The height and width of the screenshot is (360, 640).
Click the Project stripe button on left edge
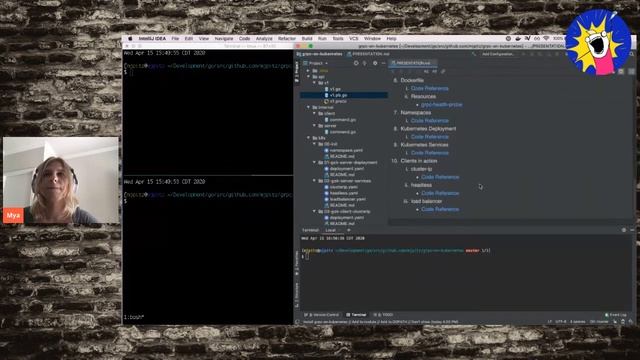click(297, 72)
